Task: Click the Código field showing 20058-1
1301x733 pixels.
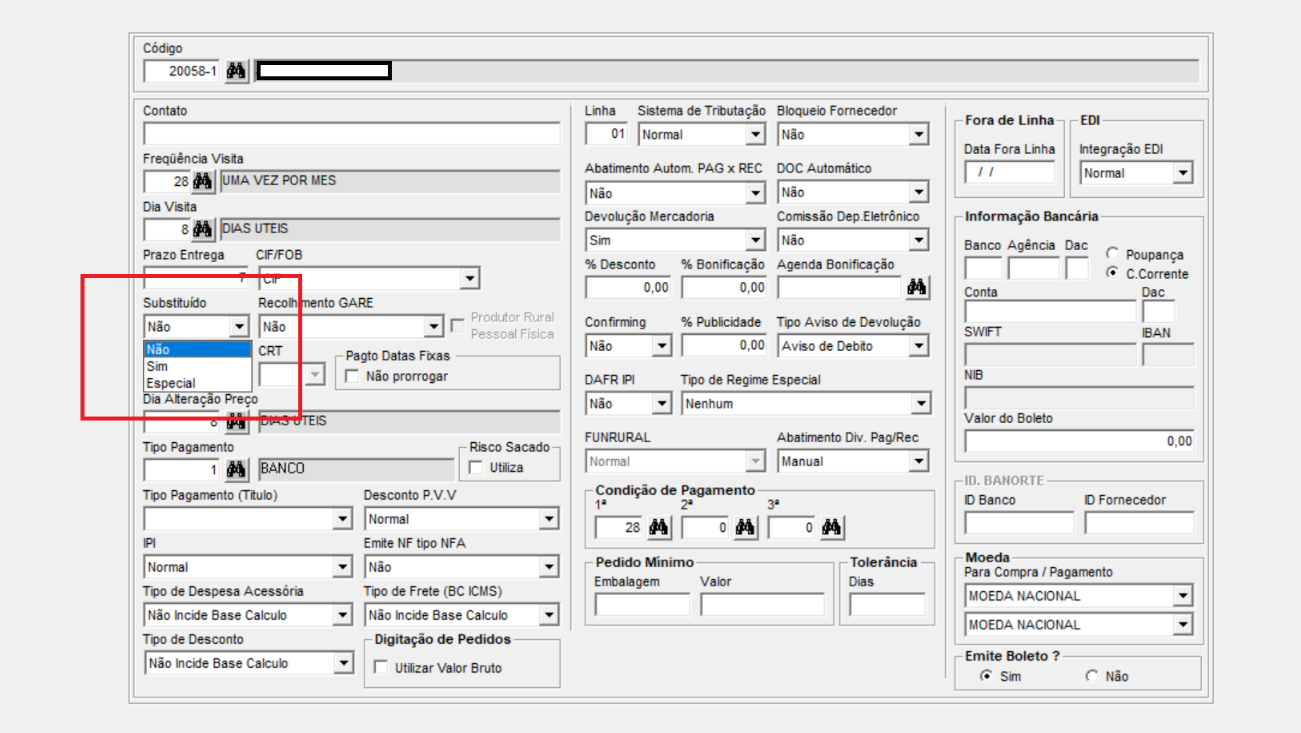Action: tap(183, 71)
